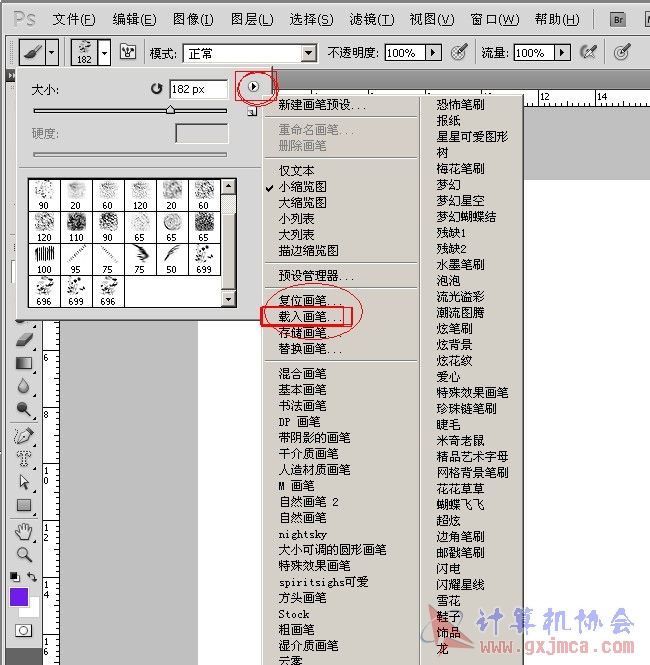Select the Blur (water drop) tool
The width and height of the screenshot is (650, 665).
pyautogui.click(x=24, y=386)
